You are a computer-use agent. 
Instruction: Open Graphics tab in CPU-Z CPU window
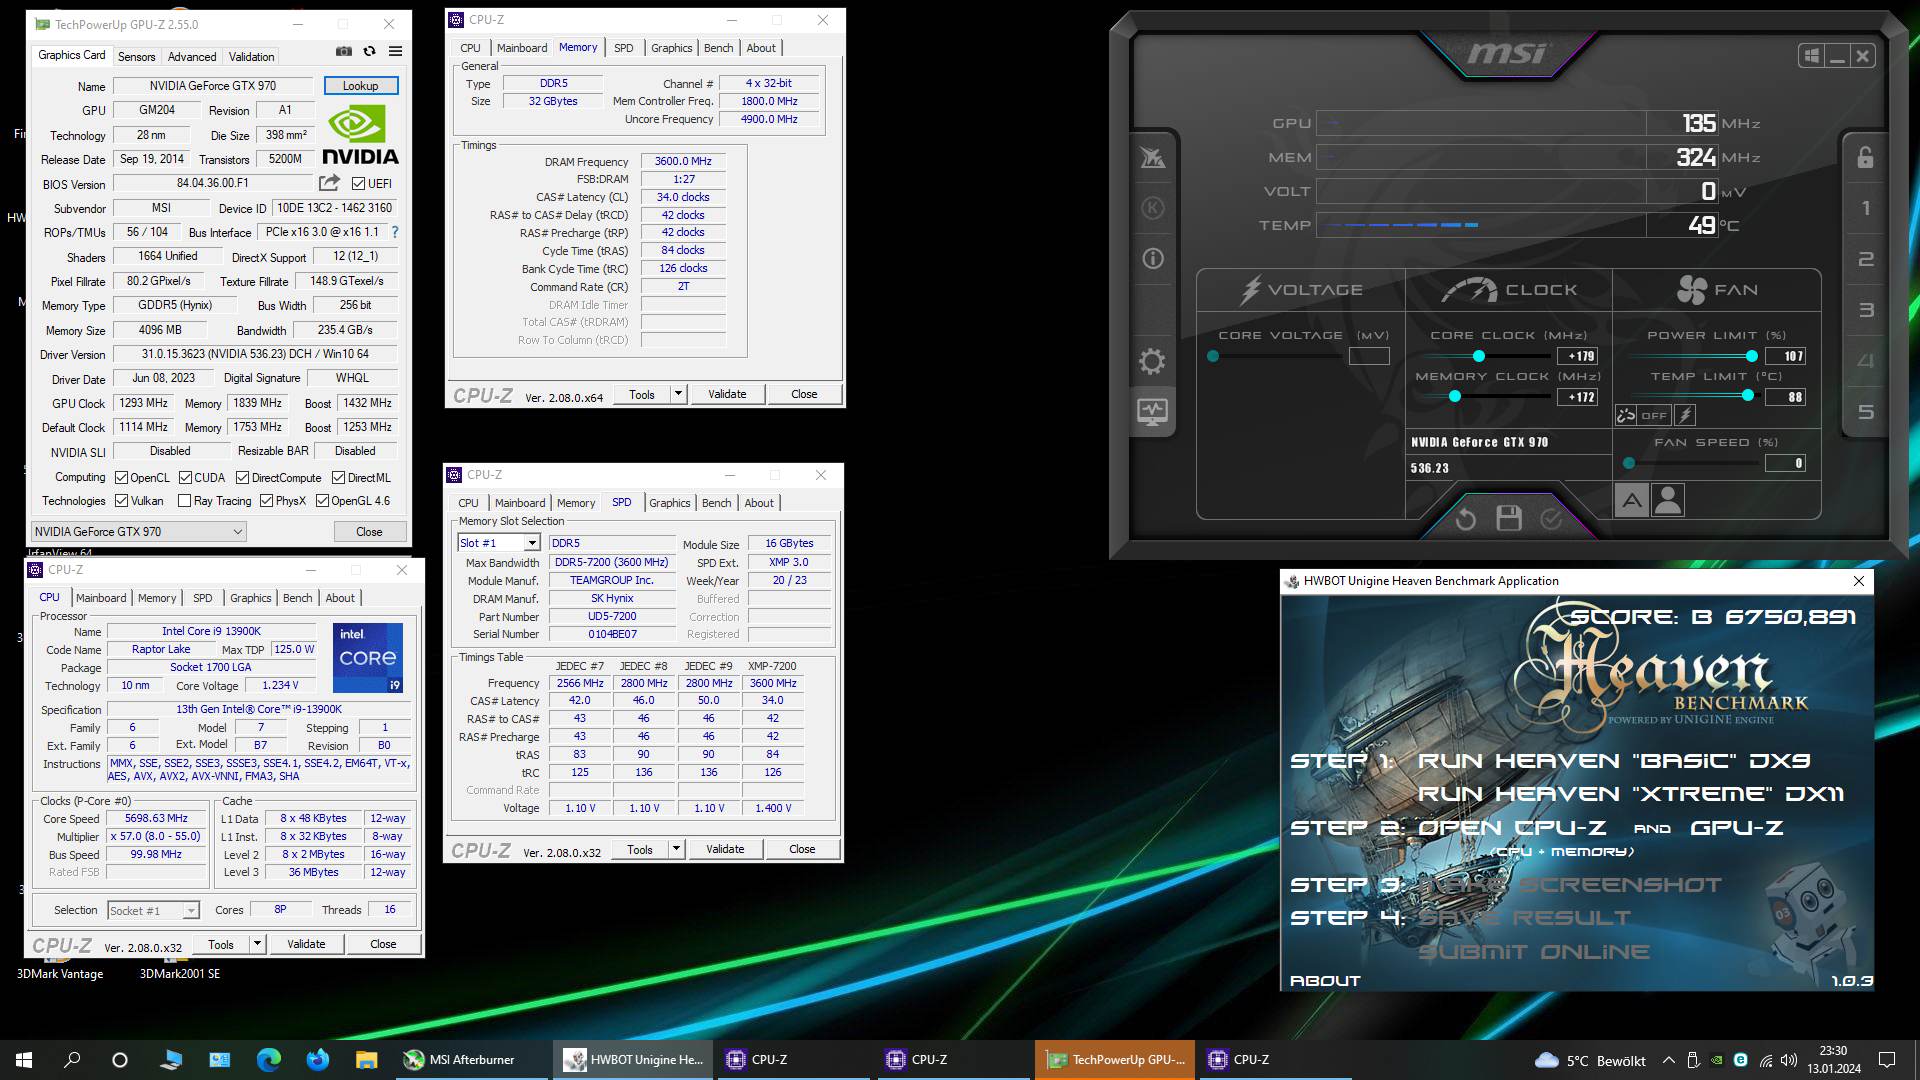point(250,598)
